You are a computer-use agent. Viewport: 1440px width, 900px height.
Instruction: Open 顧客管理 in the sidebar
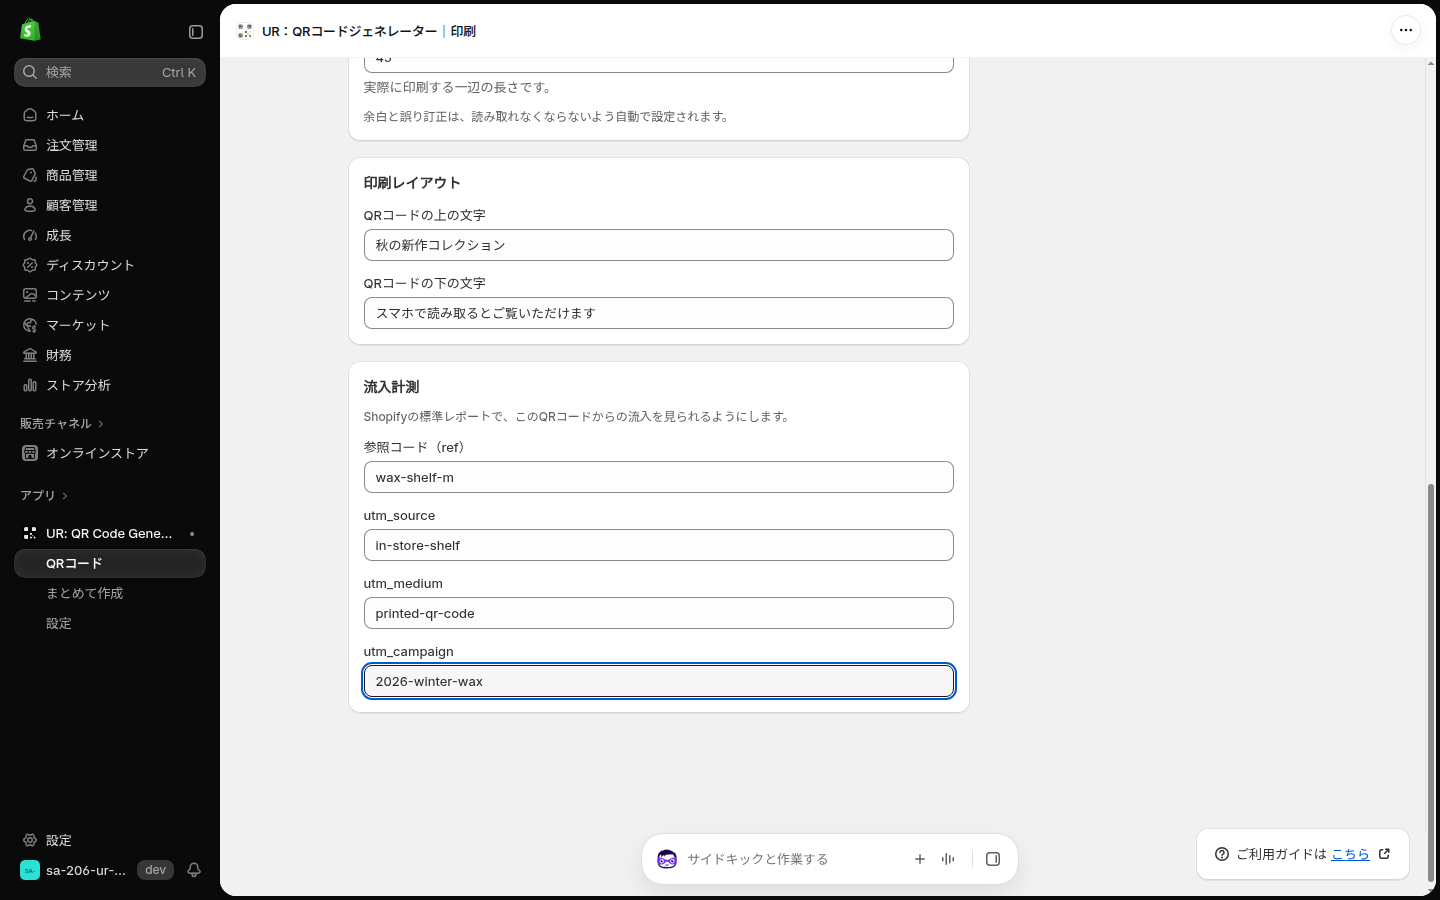pos(110,205)
